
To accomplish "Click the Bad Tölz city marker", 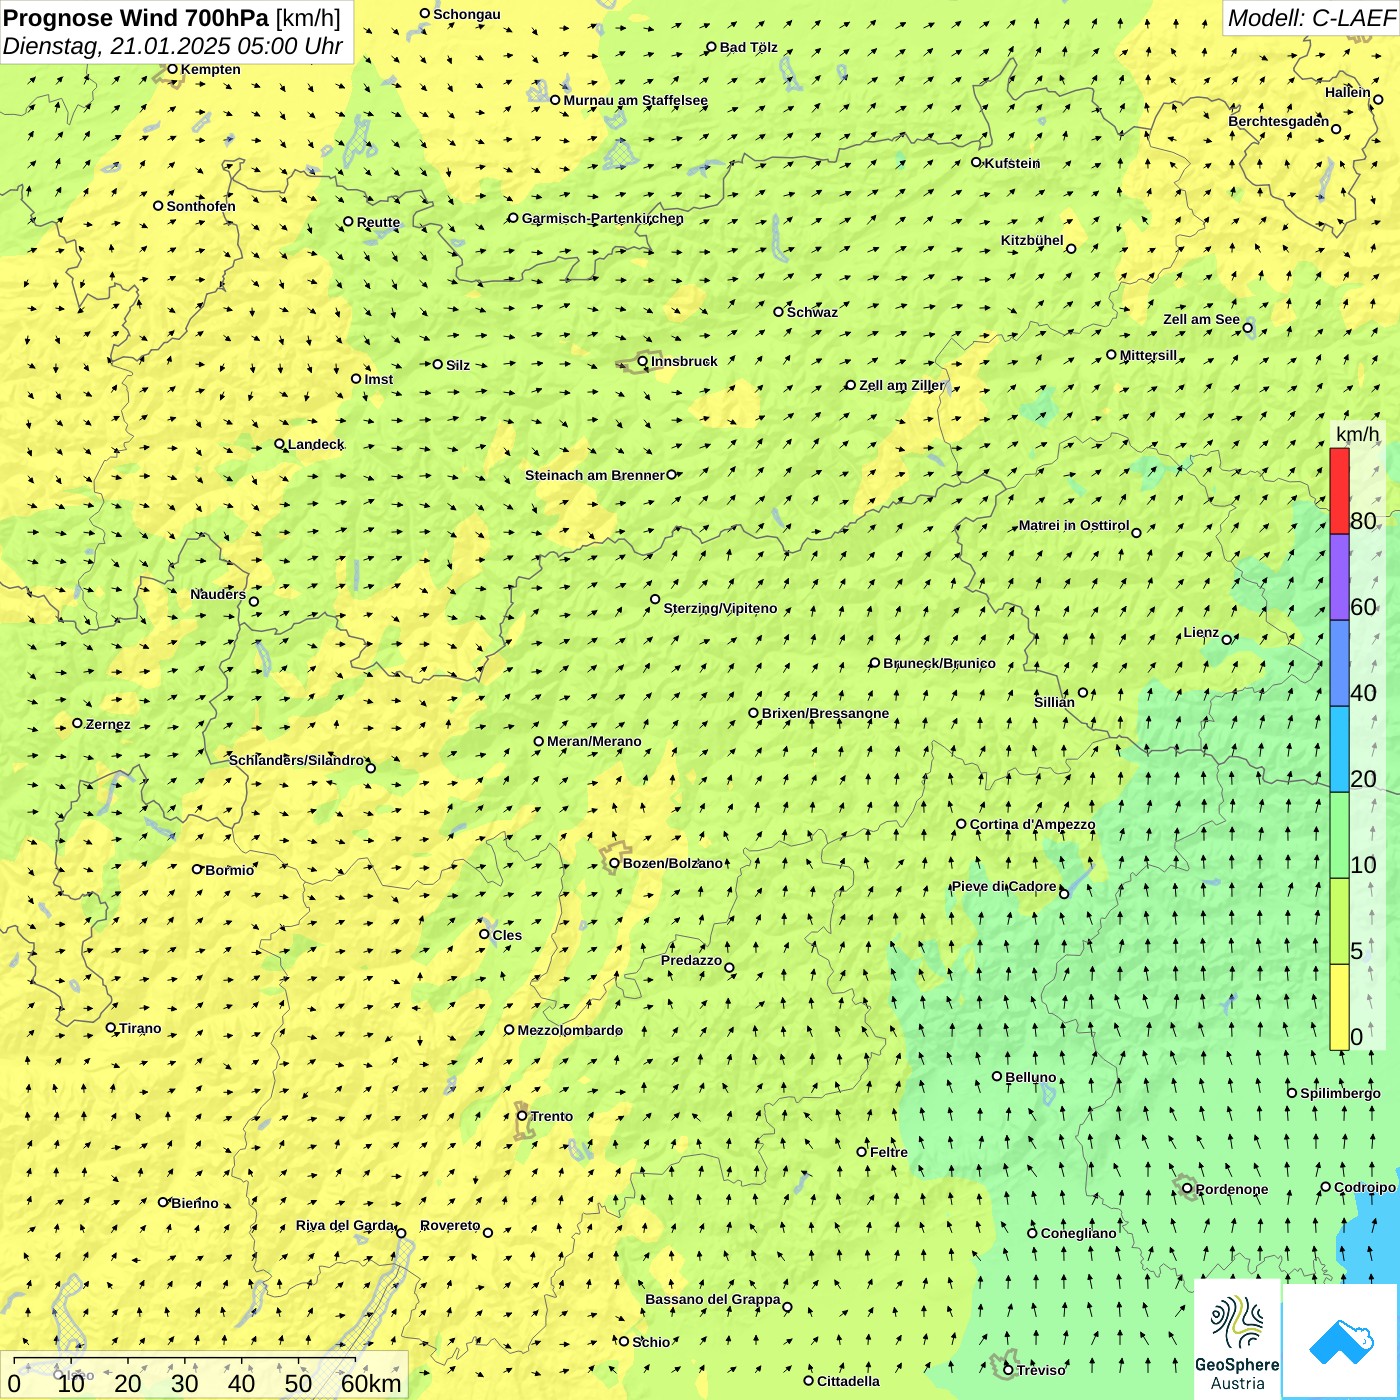I will (711, 47).
